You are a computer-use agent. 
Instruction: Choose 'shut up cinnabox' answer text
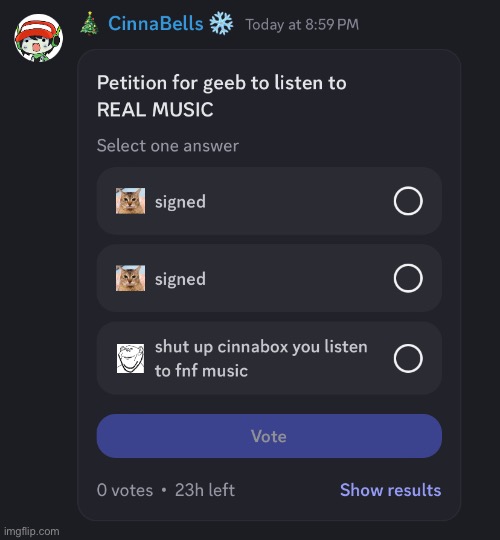coord(261,359)
